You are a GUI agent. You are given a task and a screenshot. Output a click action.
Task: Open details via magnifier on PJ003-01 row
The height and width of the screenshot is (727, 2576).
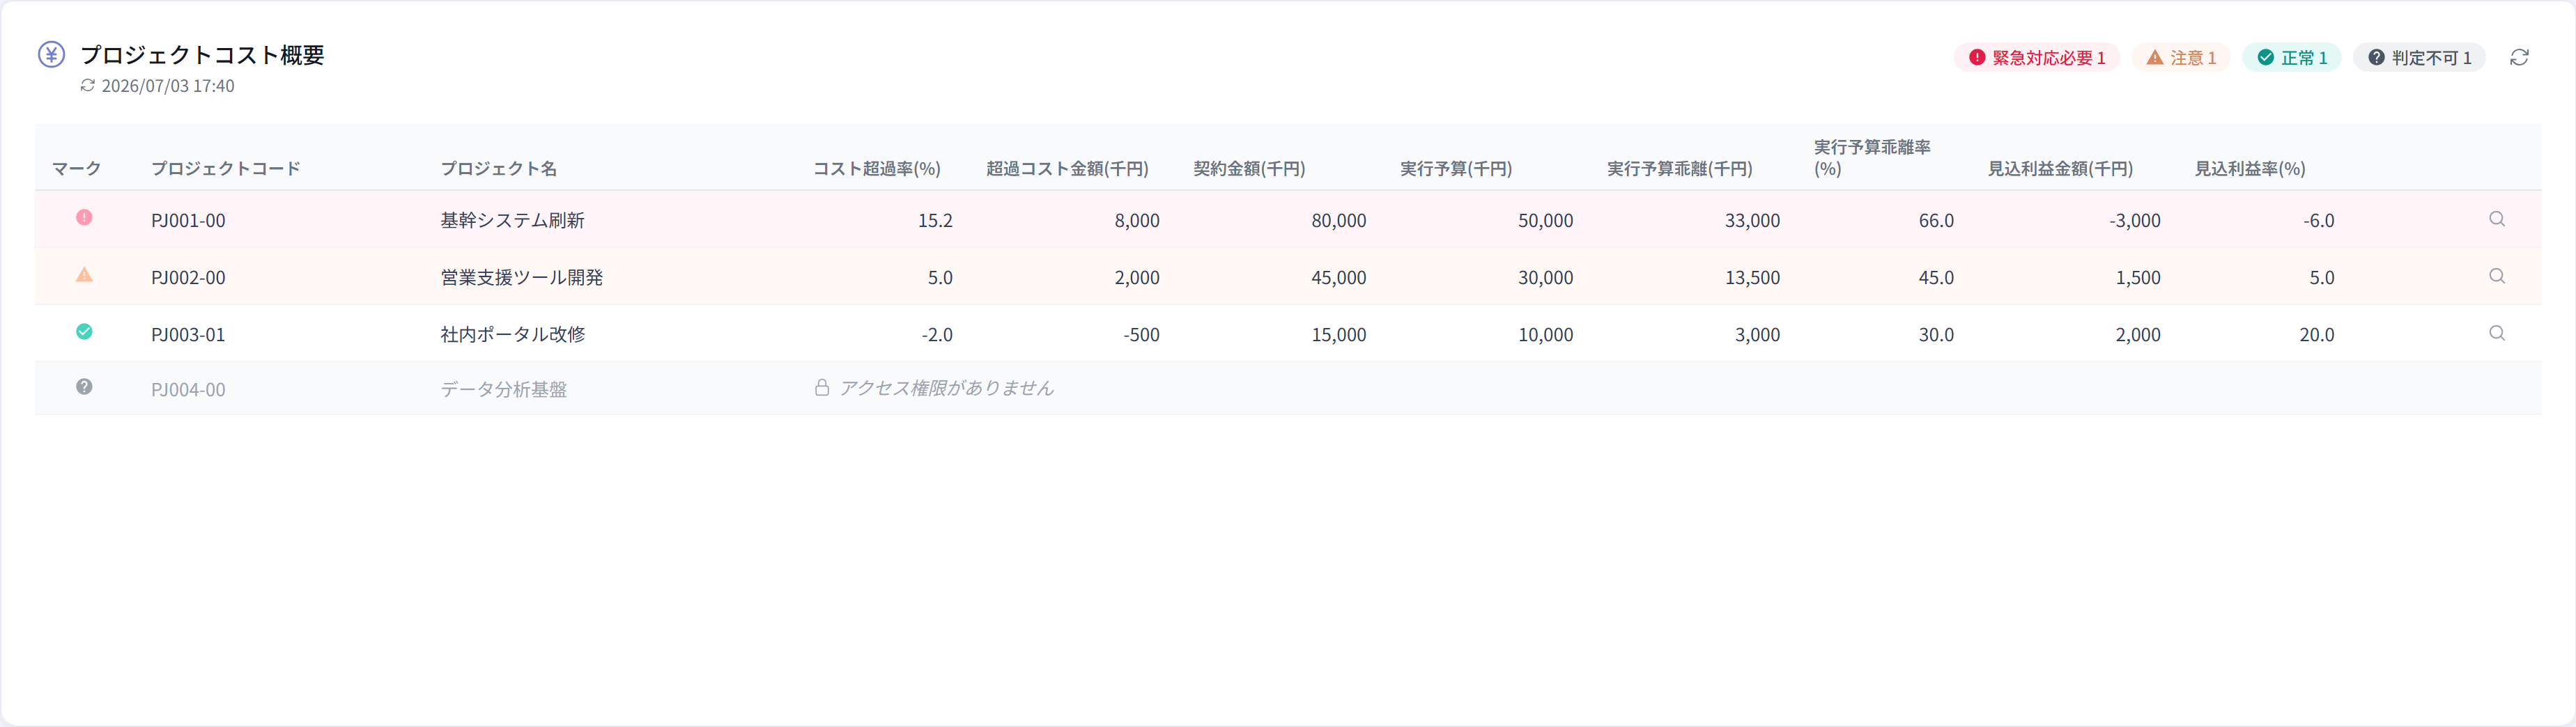[2496, 333]
